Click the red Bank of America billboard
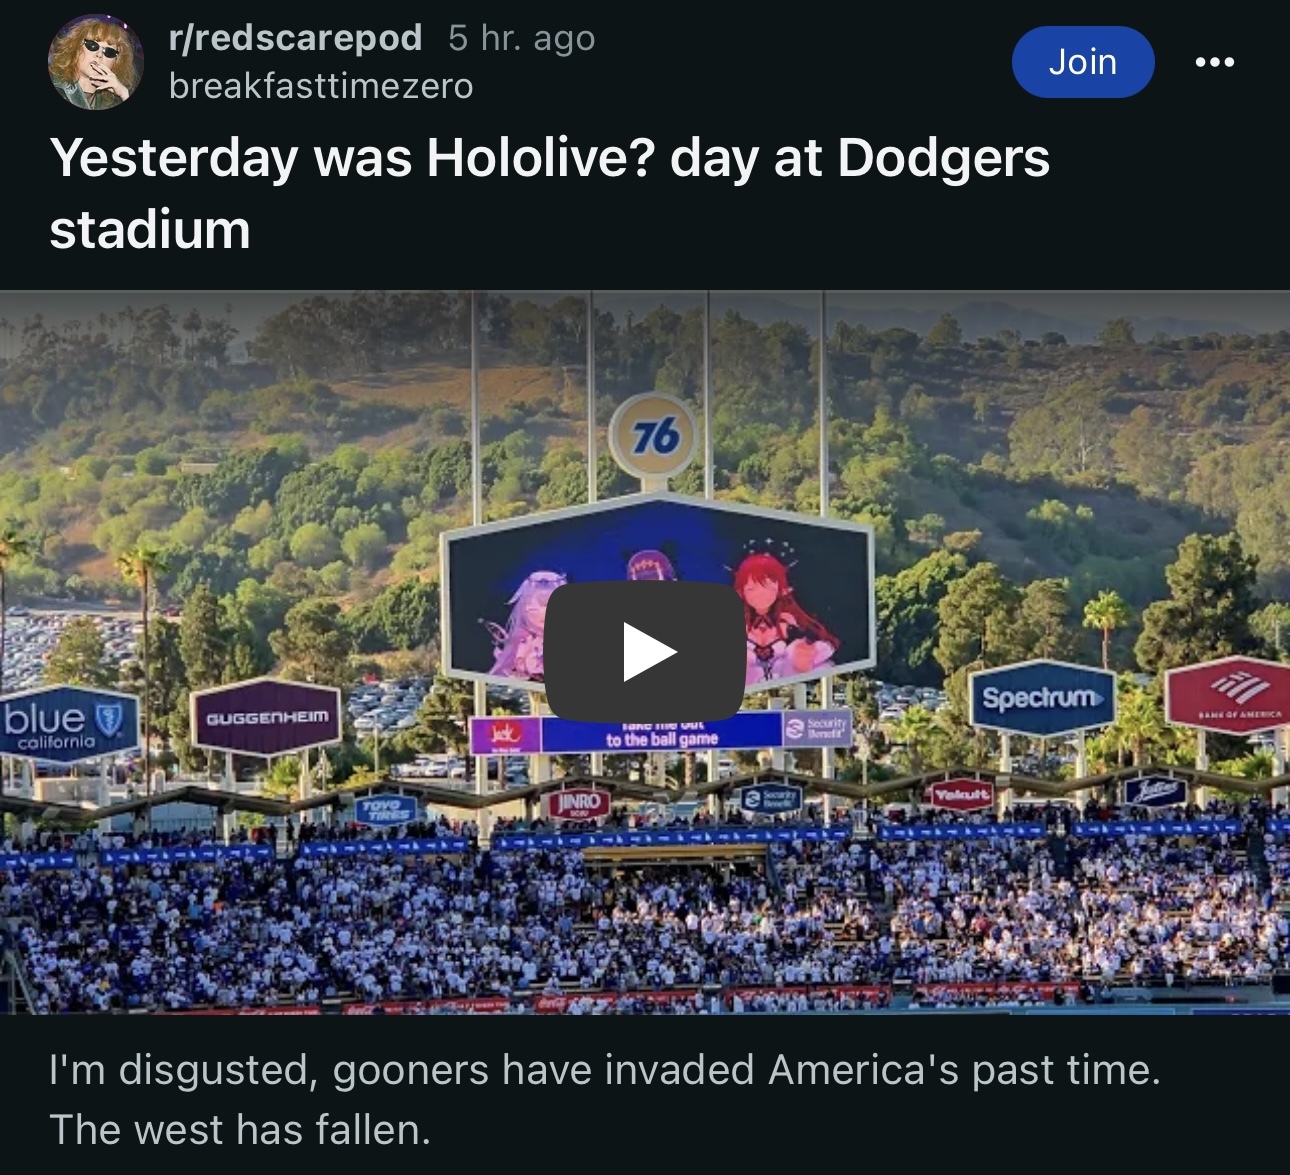 [1229, 695]
